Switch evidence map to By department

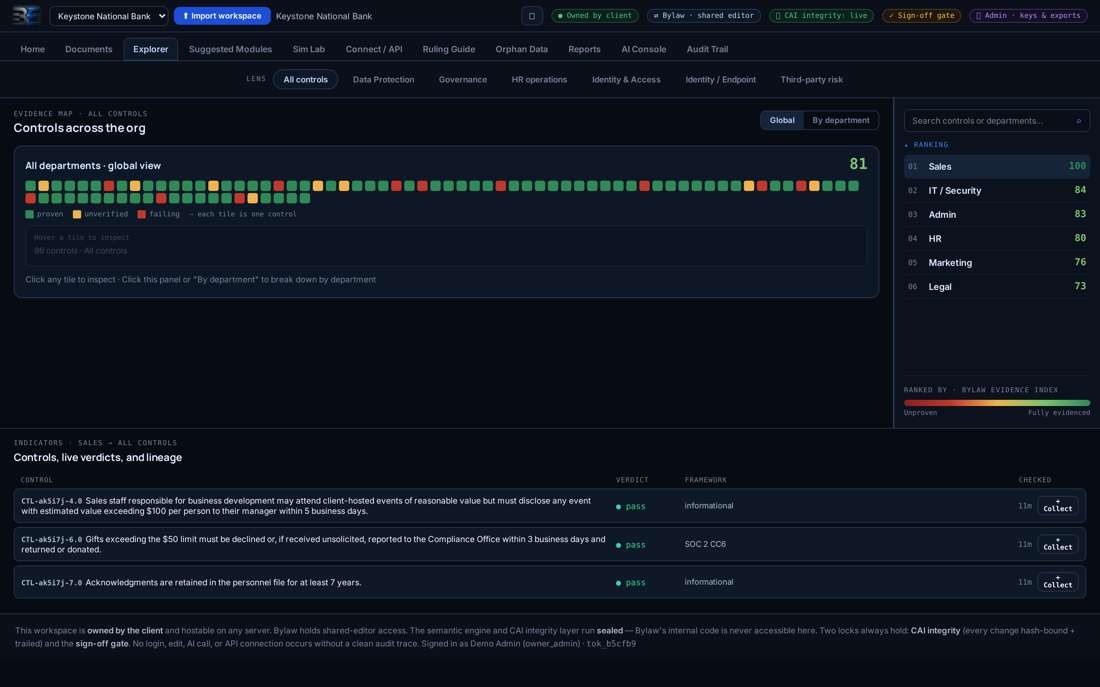coord(840,120)
